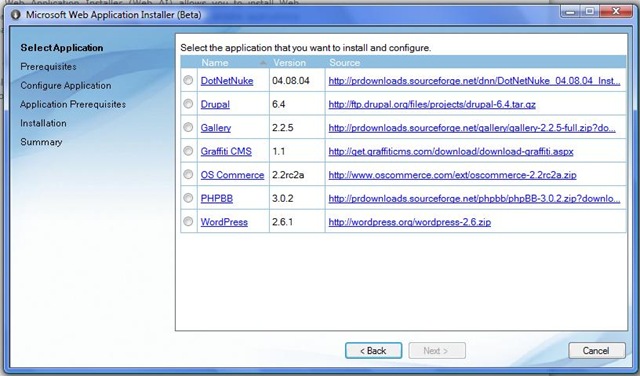Click version cell 04.08.04
This screenshot has height=376, width=640.
297,81
